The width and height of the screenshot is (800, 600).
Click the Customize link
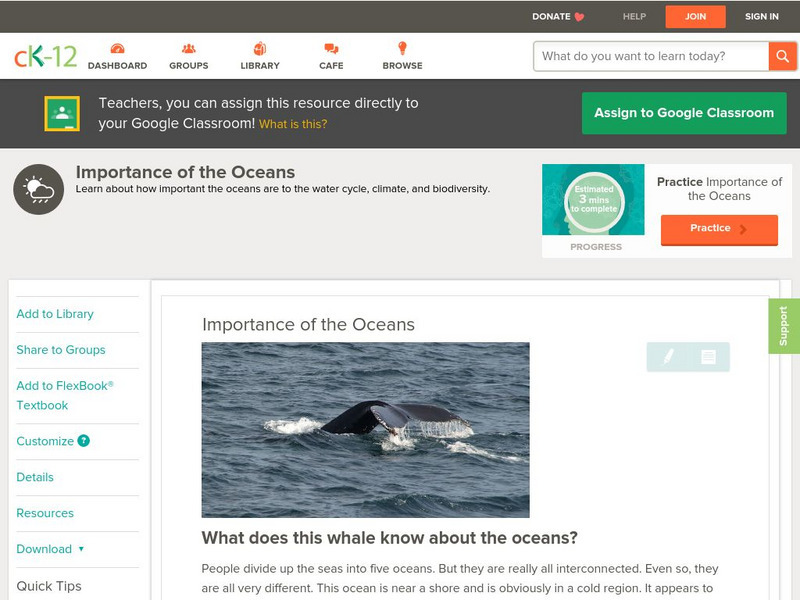click(45, 441)
